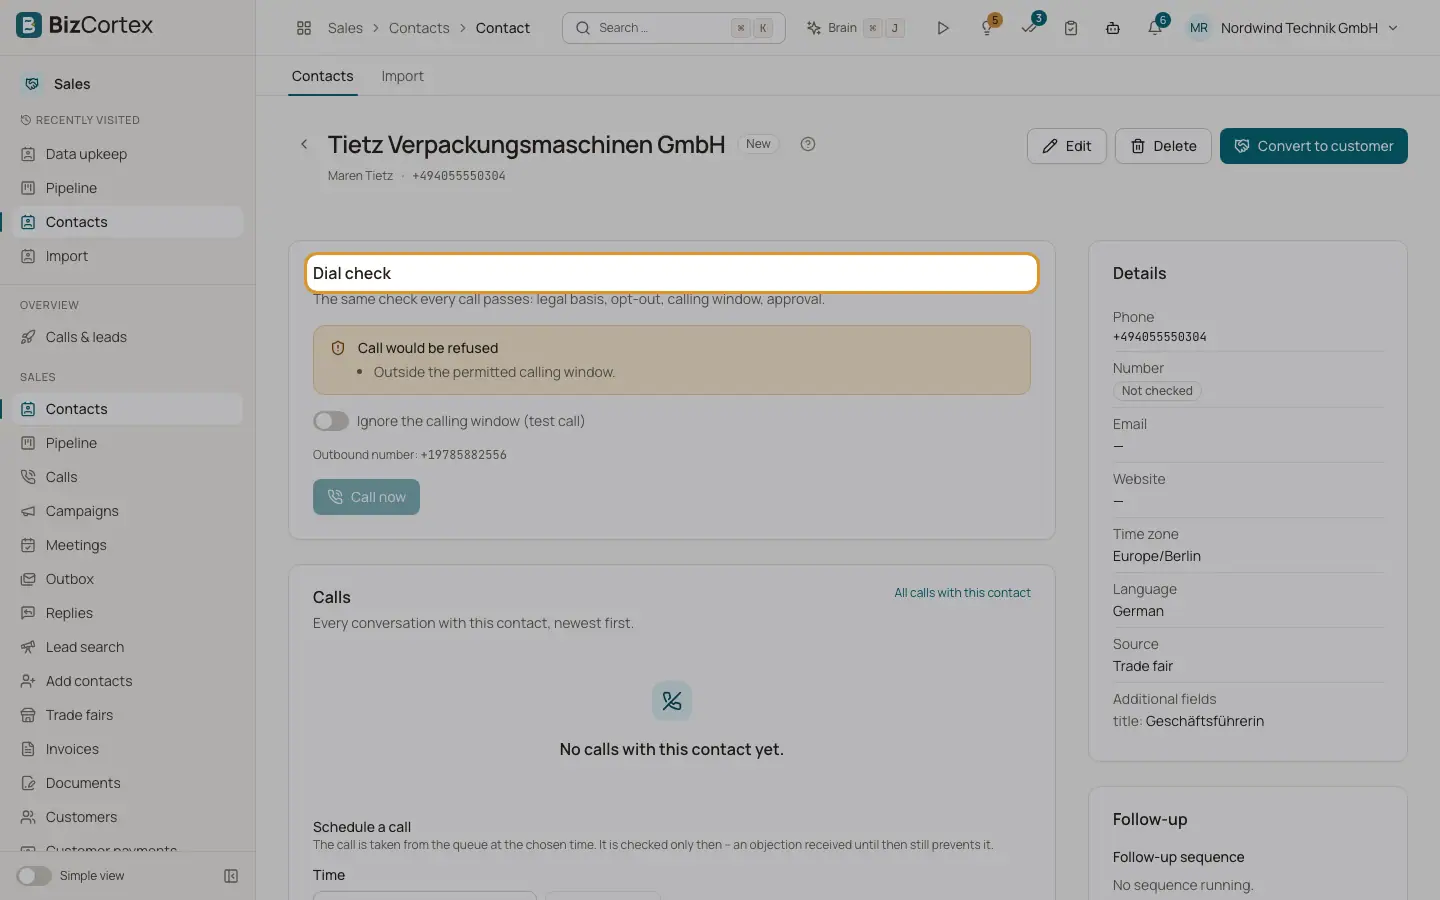
Task: Click the Call now button
Action: point(366,497)
